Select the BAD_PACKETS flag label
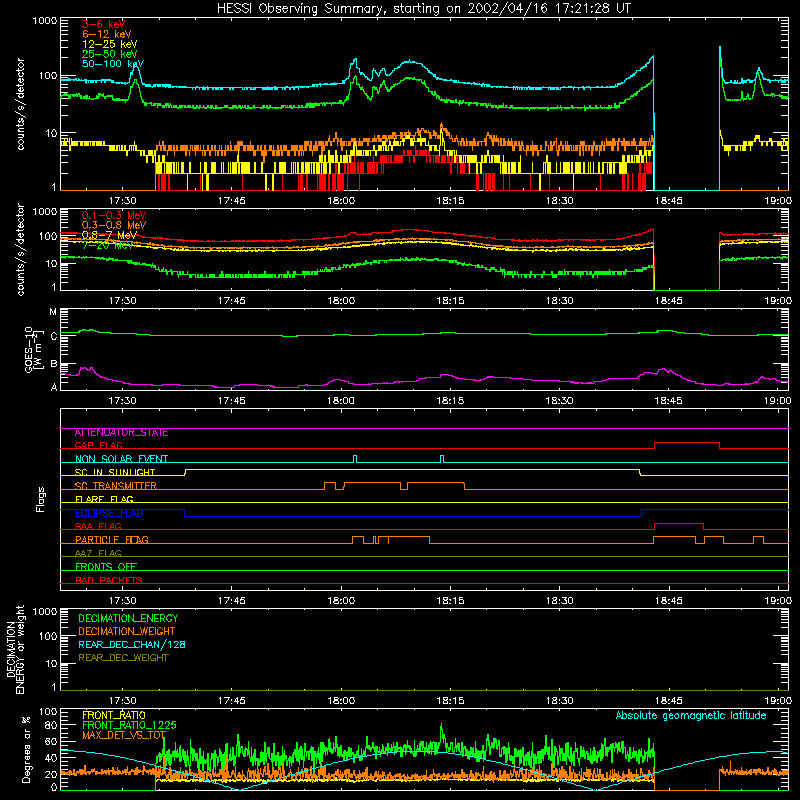The height and width of the screenshot is (800, 800). [x=109, y=580]
